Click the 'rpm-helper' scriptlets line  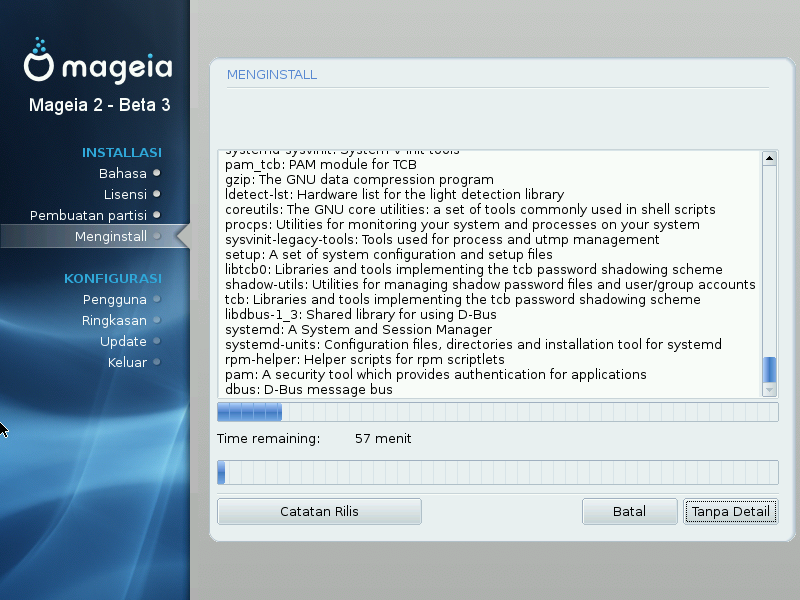point(365,360)
